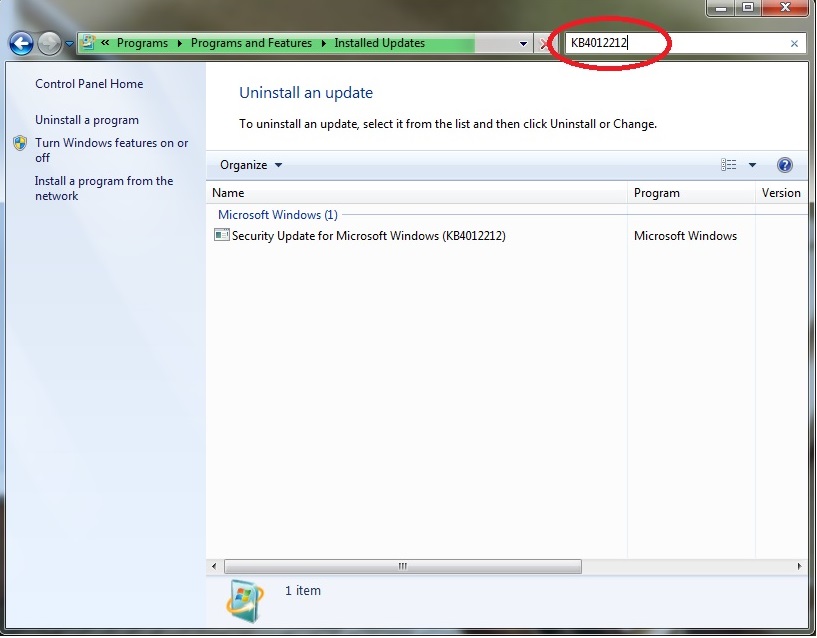The image size is (817, 638).
Task: Open Control Panel Home link
Action: (89, 84)
